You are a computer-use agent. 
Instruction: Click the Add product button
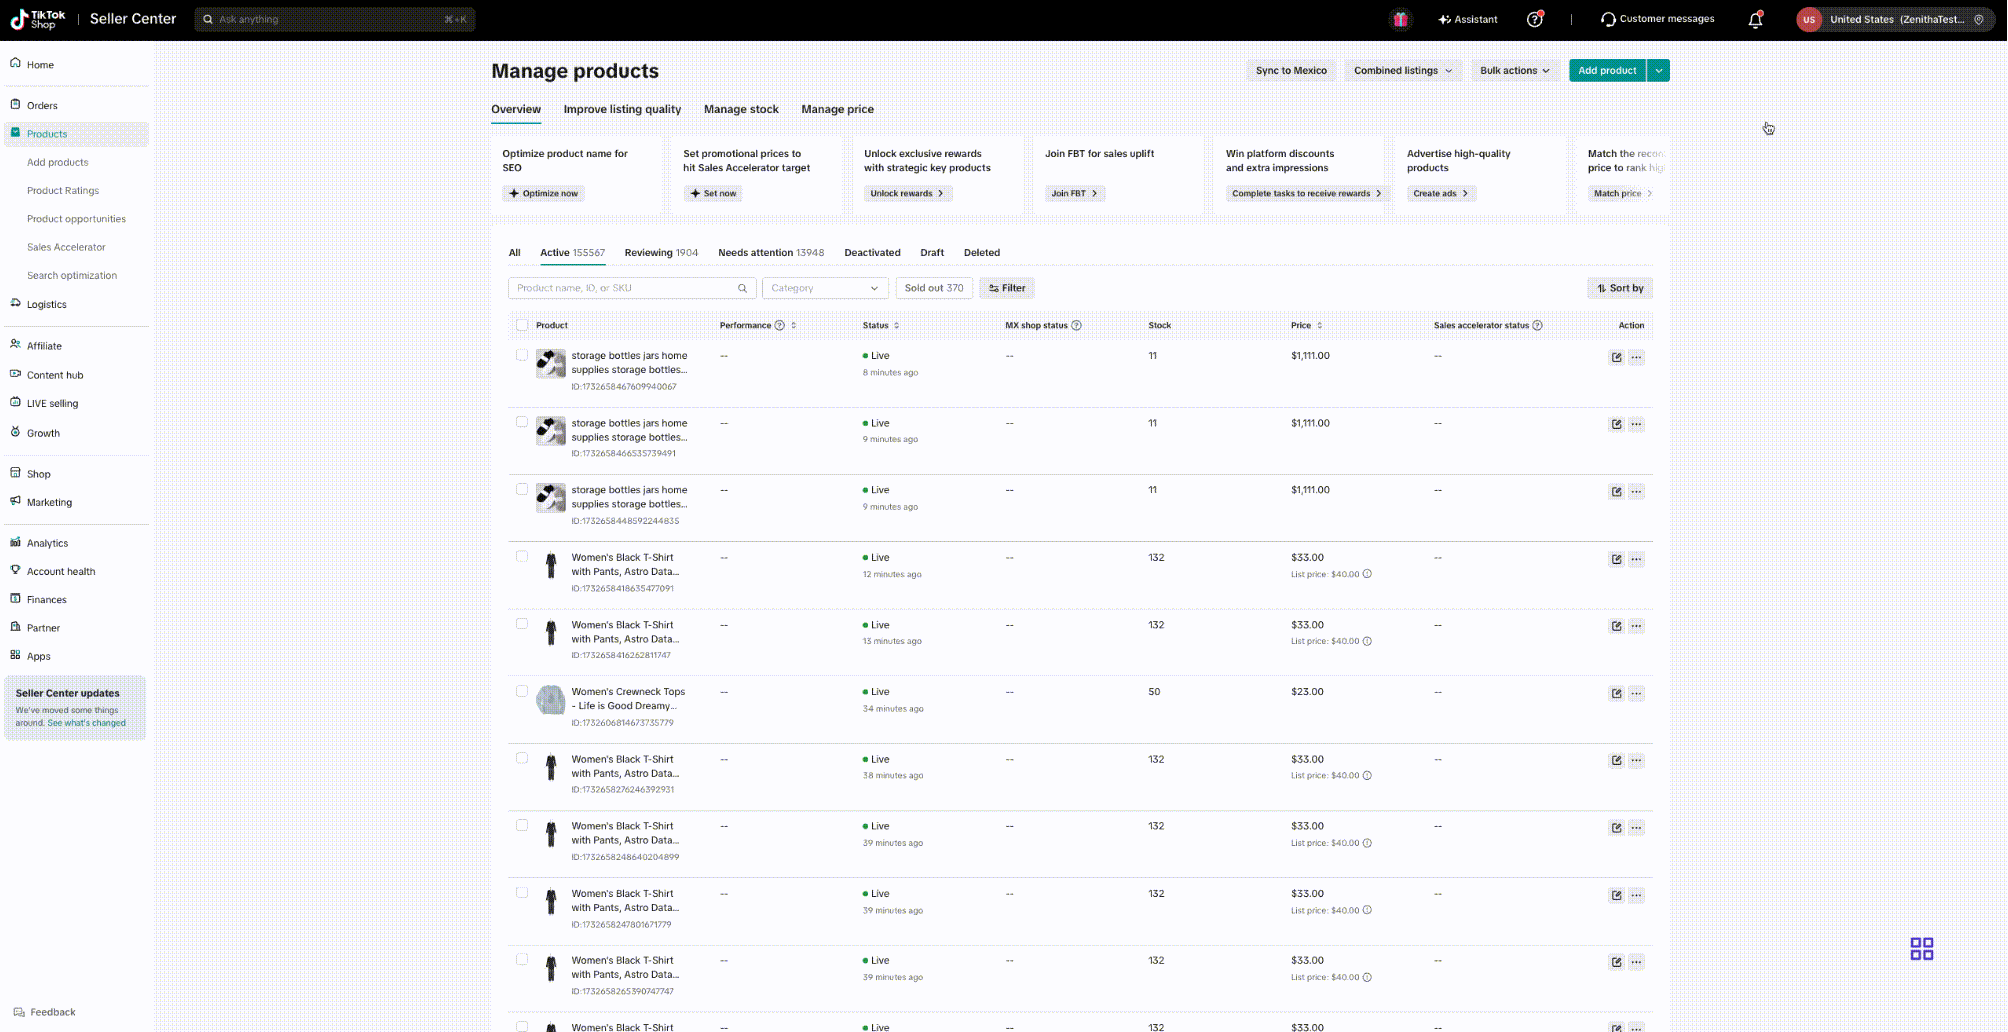pos(1607,70)
